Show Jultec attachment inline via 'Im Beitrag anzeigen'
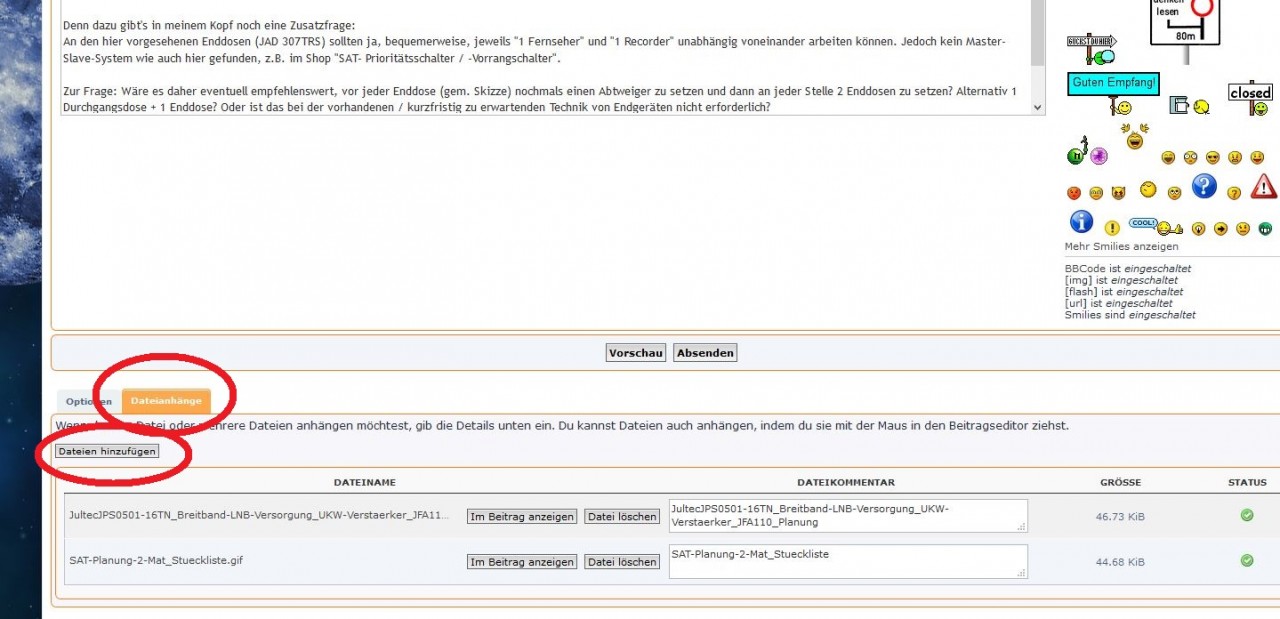 [x=522, y=517]
